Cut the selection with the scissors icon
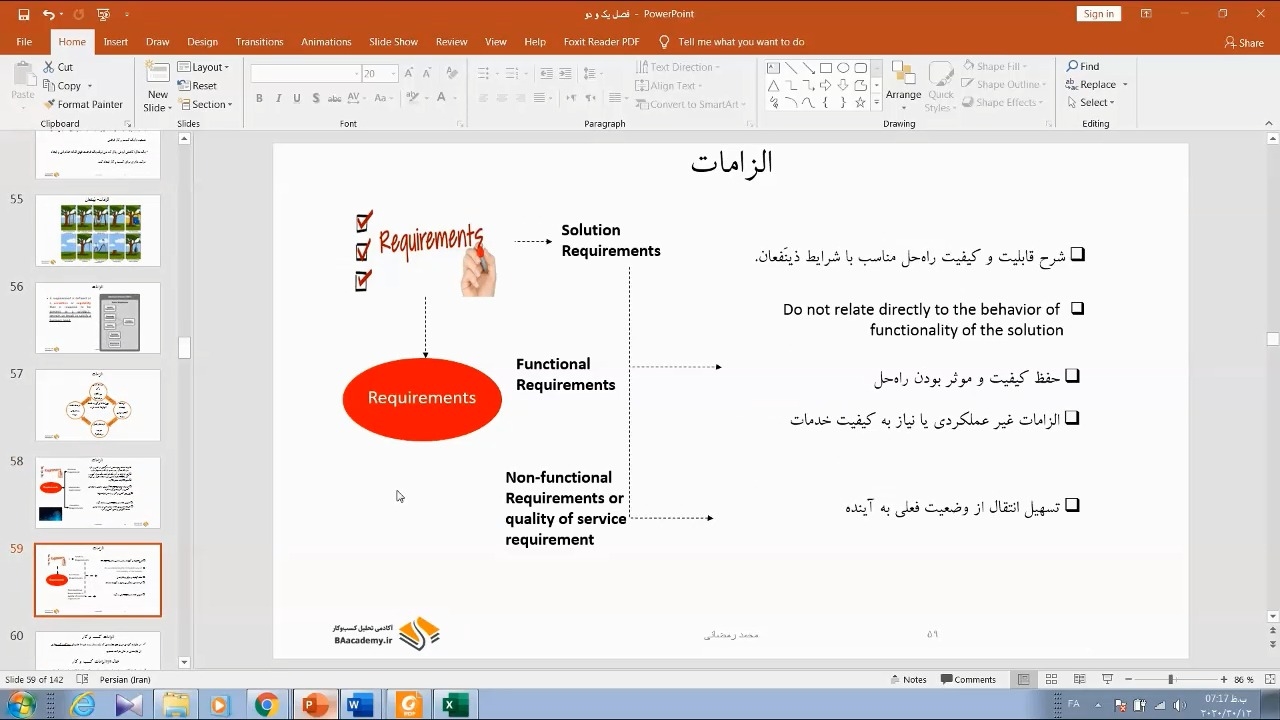 click(x=58, y=67)
